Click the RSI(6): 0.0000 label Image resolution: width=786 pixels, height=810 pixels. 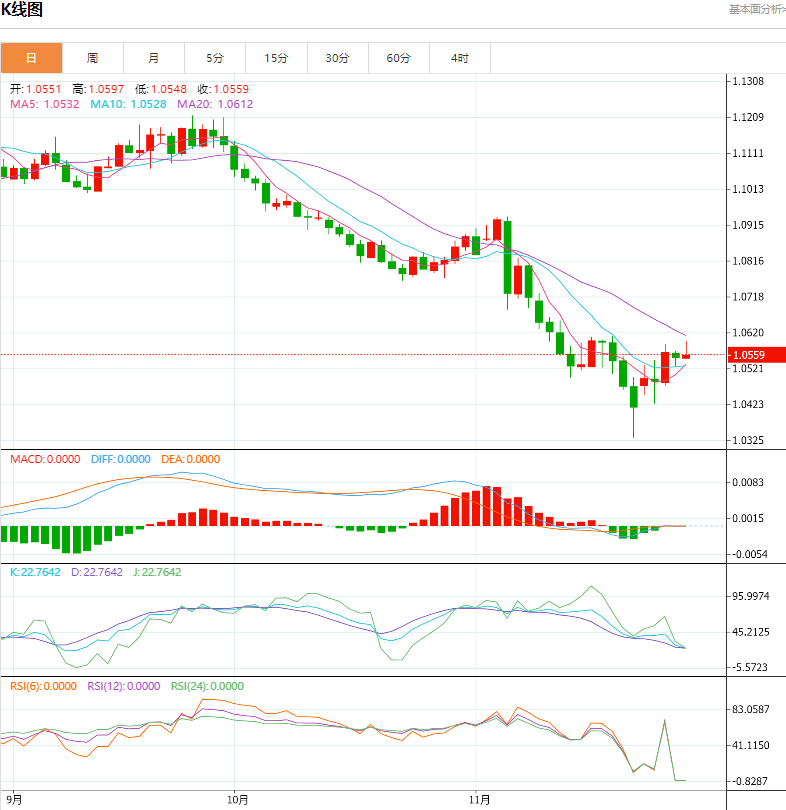coord(43,686)
